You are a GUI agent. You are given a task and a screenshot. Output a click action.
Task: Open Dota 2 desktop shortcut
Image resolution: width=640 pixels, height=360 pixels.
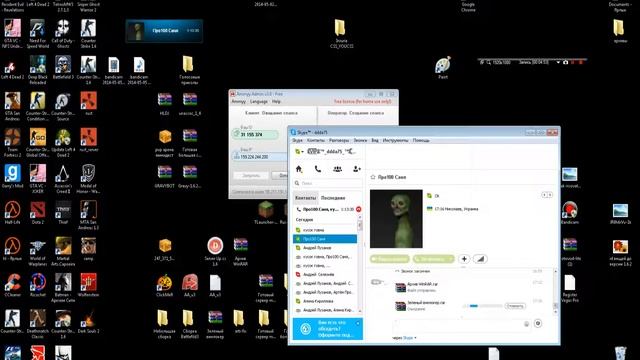38,213
